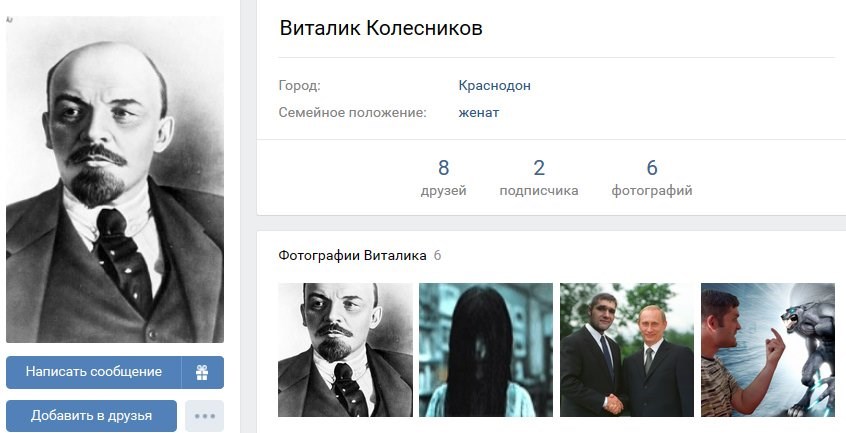
Task: Click the Написать сообщение button
Action: tap(94, 372)
